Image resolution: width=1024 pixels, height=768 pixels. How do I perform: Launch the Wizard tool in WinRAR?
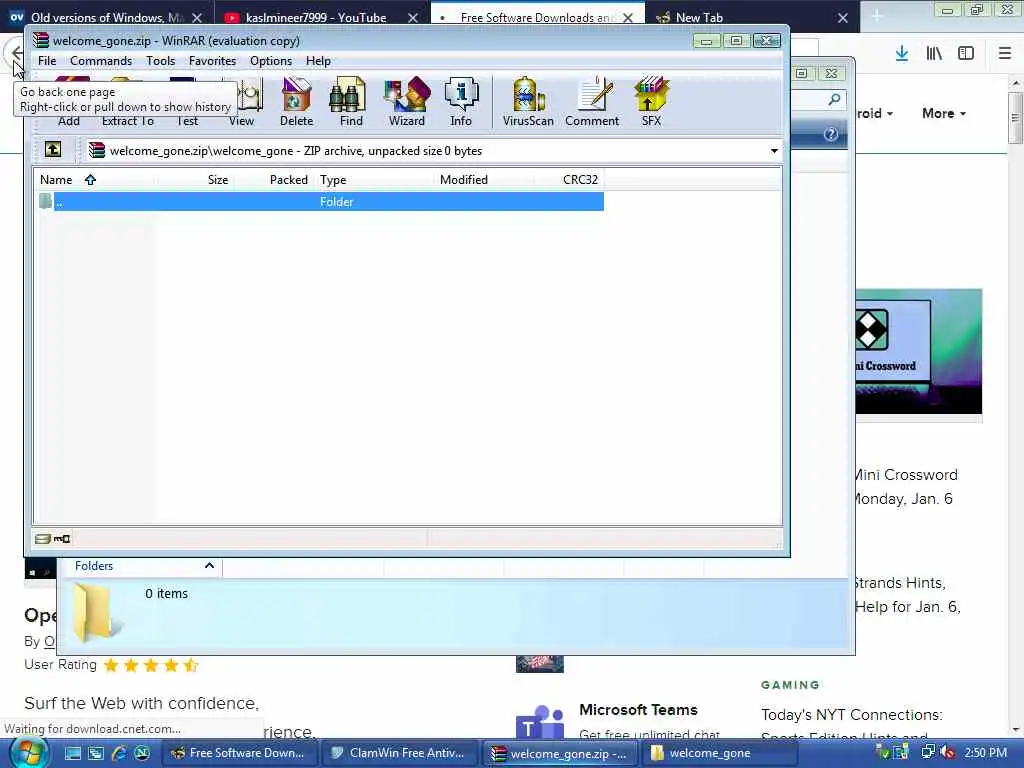(406, 101)
